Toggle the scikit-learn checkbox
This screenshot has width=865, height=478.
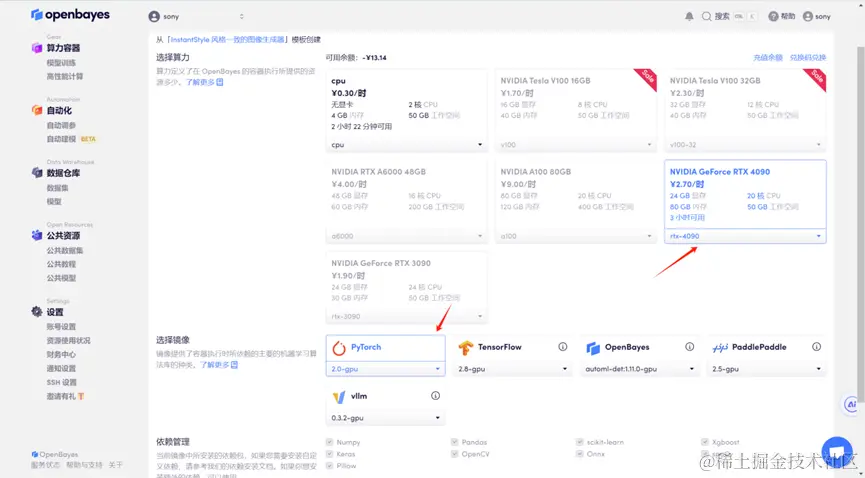580,442
